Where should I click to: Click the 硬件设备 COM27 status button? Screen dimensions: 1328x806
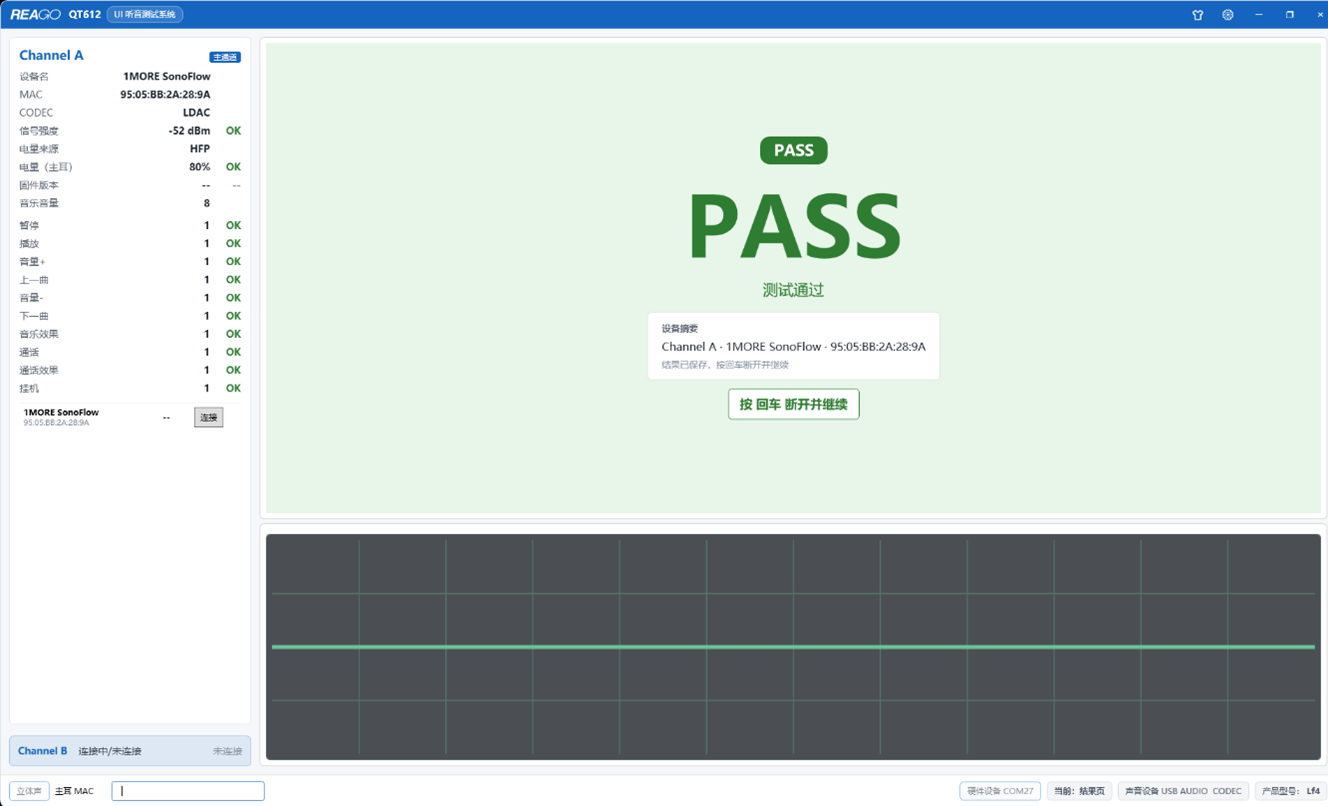pyautogui.click(x=1000, y=791)
